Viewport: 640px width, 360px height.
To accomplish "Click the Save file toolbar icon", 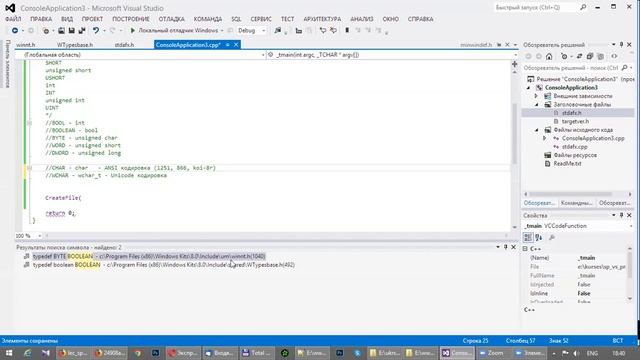I will coord(71,31).
